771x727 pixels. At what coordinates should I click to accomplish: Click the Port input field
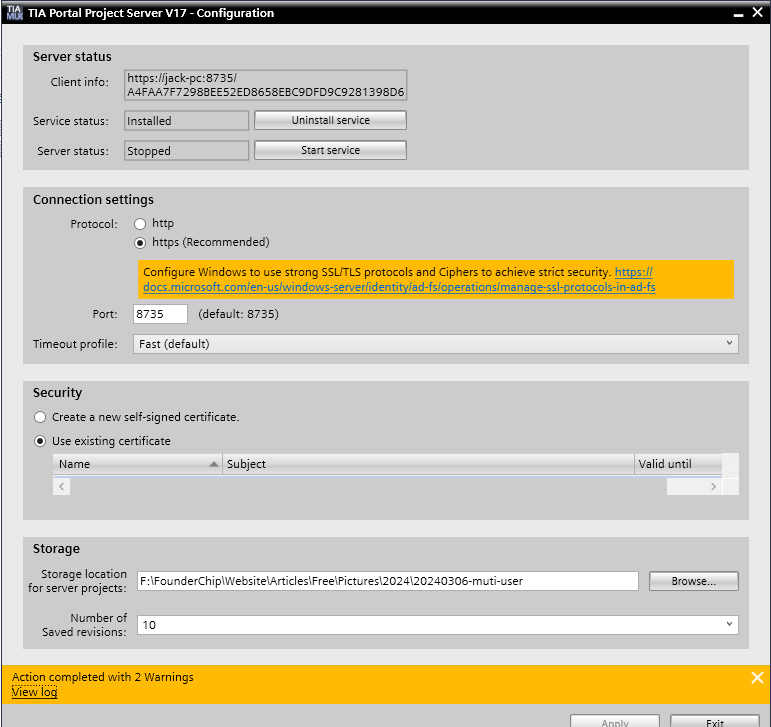tap(160, 314)
